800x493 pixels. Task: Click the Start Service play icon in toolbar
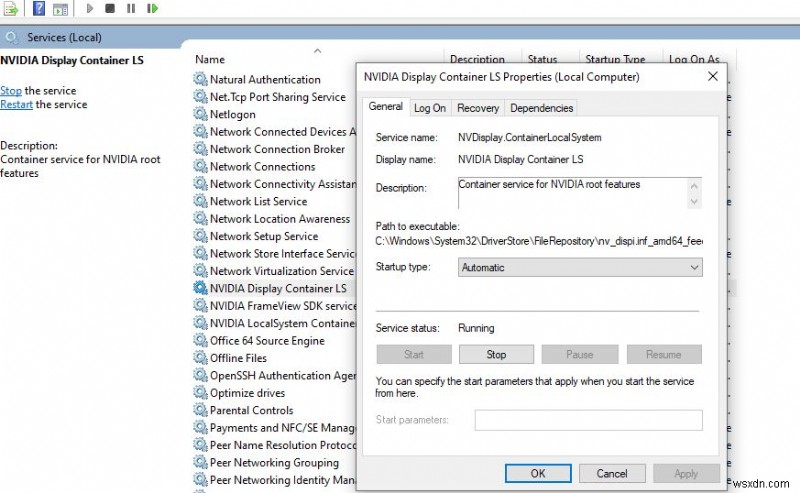tap(90, 8)
